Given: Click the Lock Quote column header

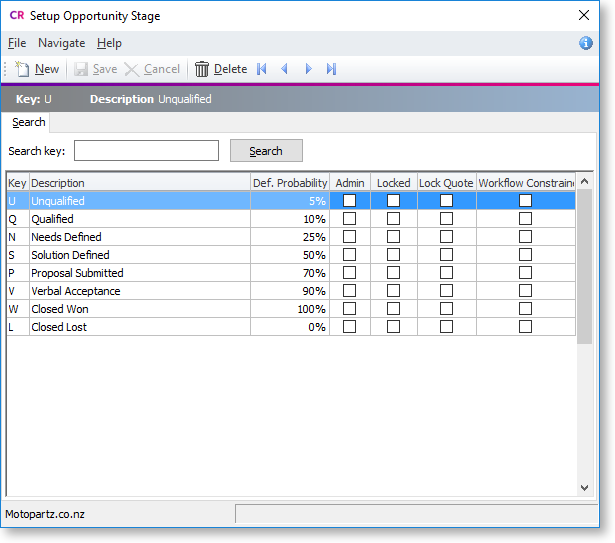Looking at the screenshot, I should [446, 183].
